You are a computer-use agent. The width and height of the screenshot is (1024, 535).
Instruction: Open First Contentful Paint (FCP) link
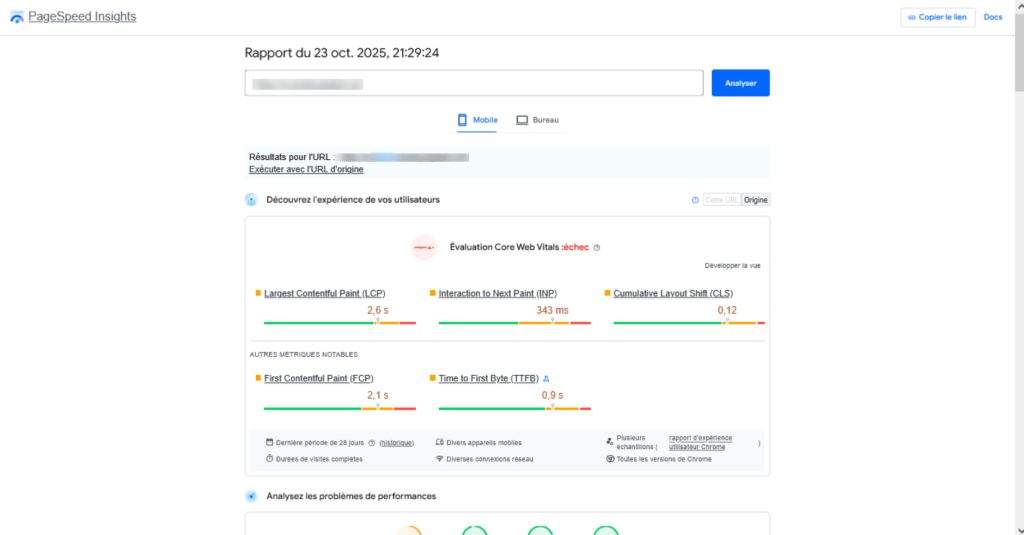(319, 378)
